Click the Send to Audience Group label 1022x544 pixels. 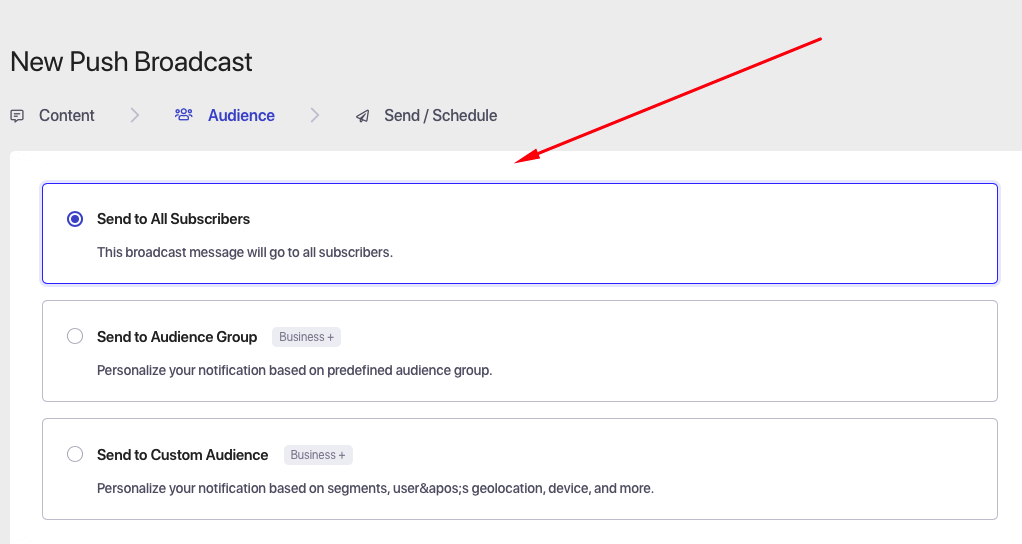pyautogui.click(x=177, y=337)
